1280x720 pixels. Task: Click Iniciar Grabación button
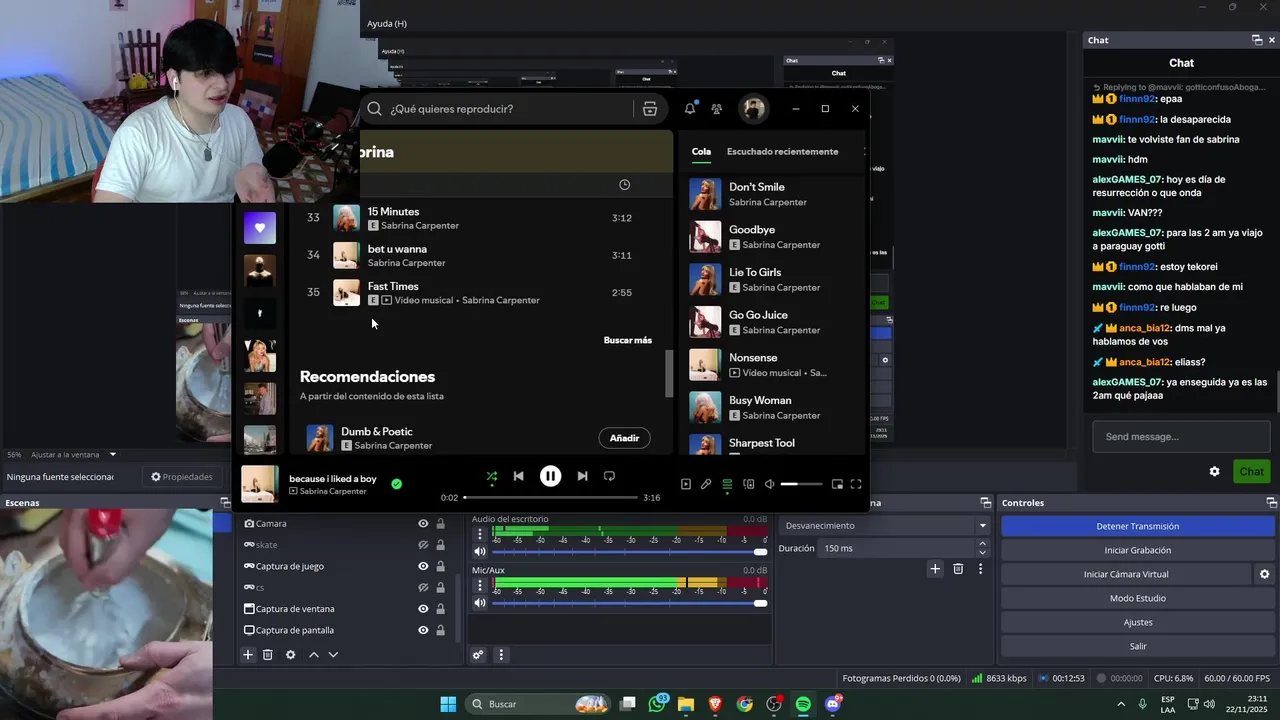(x=1138, y=550)
